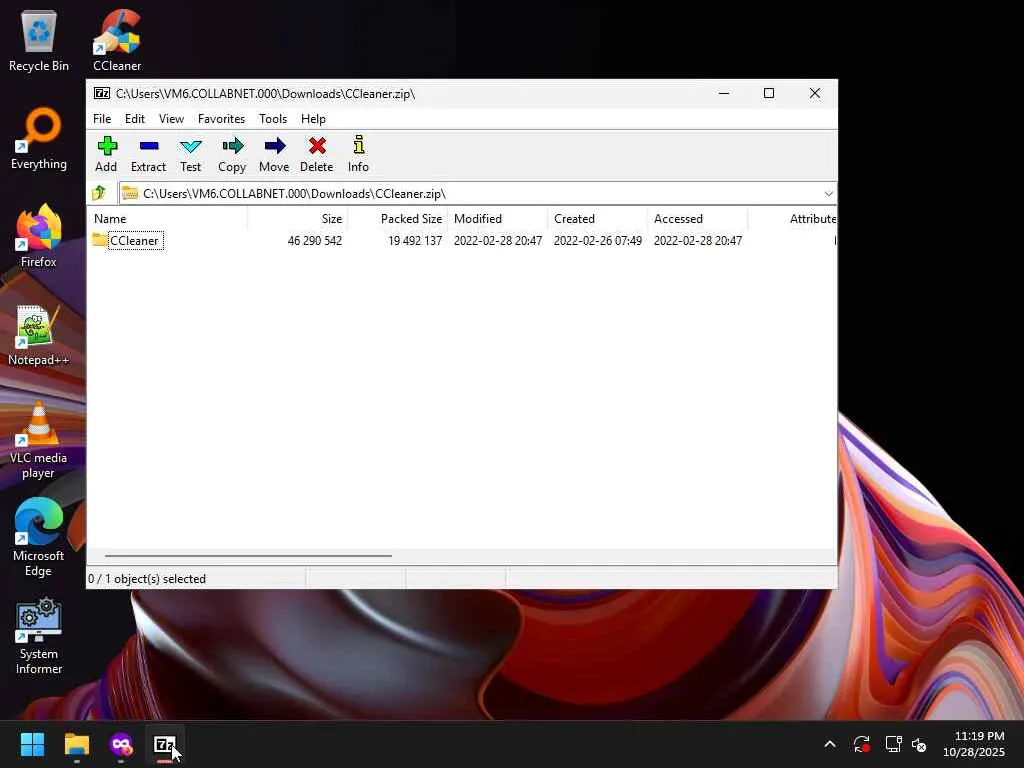Run the Test archive tool

click(190, 154)
